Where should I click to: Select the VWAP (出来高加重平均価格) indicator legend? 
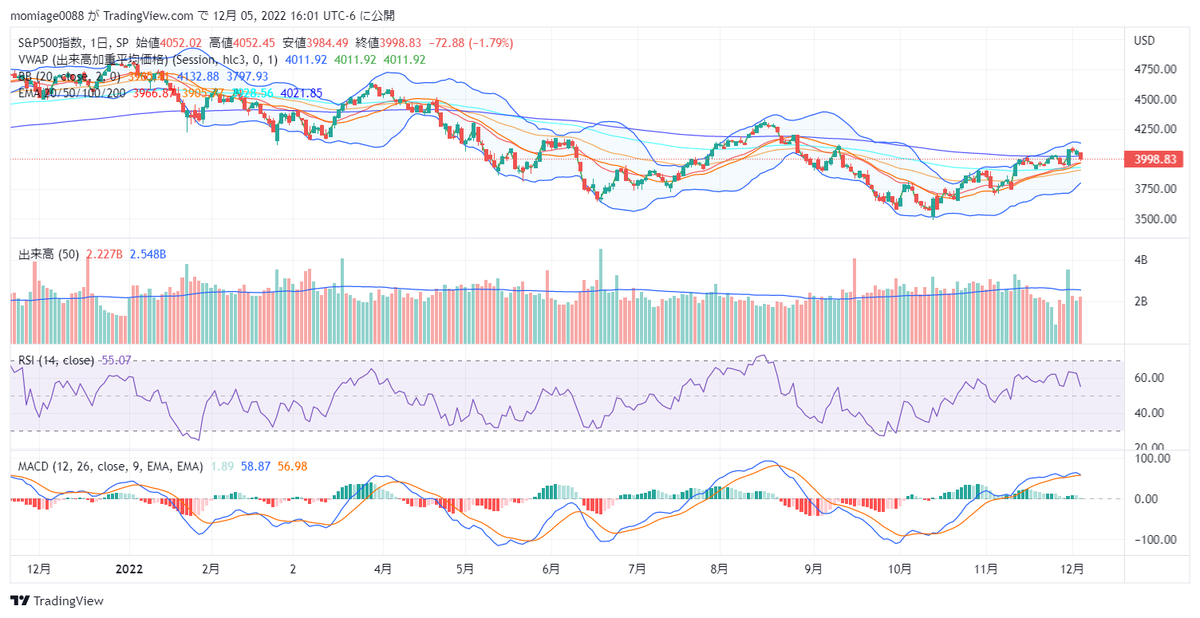(150, 60)
